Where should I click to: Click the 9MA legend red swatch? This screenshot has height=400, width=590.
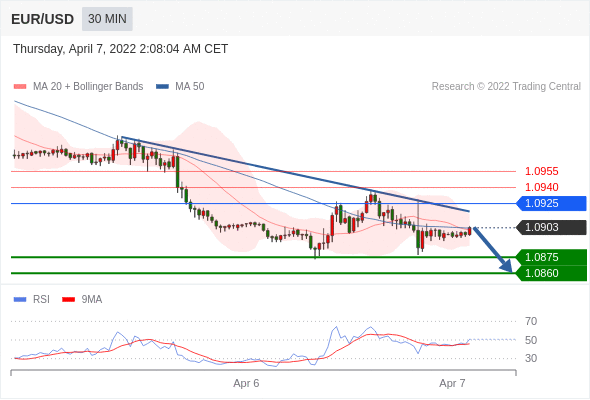coord(68,300)
